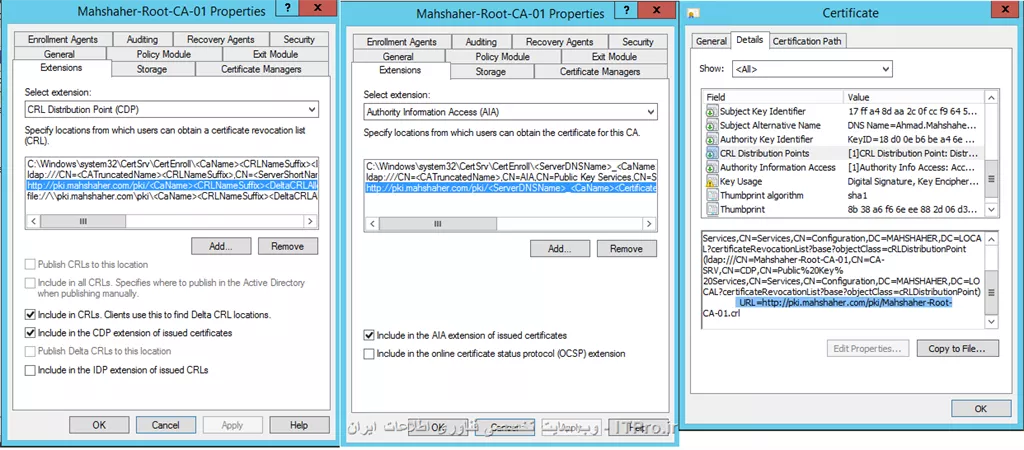Toggle Include in CRLs Delta CRL locations checkbox
The width and height of the screenshot is (1024, 450).
29,315
